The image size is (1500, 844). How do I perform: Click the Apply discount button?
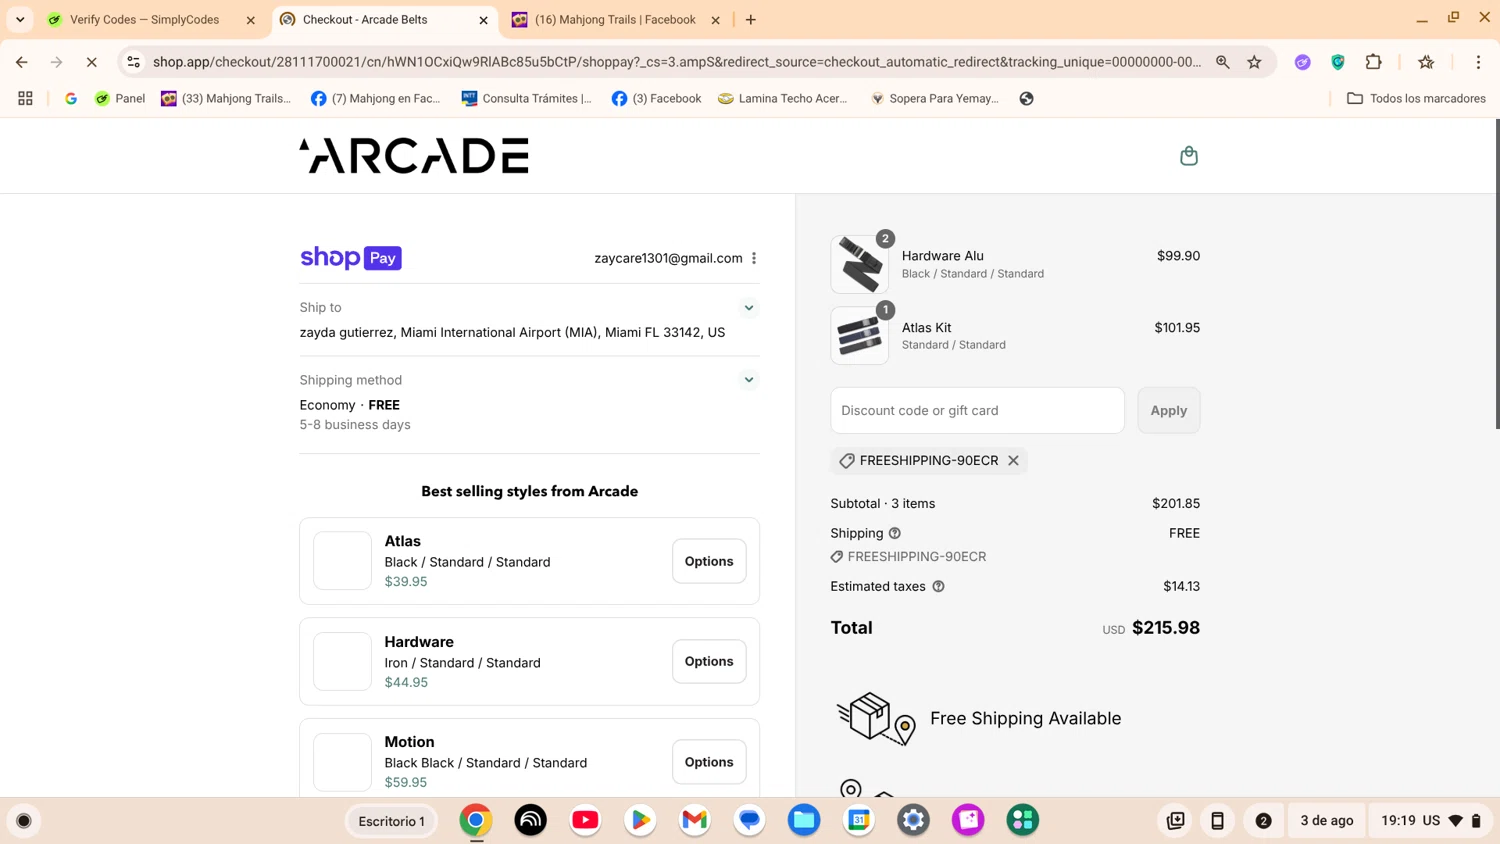[x=1168, y=410]
